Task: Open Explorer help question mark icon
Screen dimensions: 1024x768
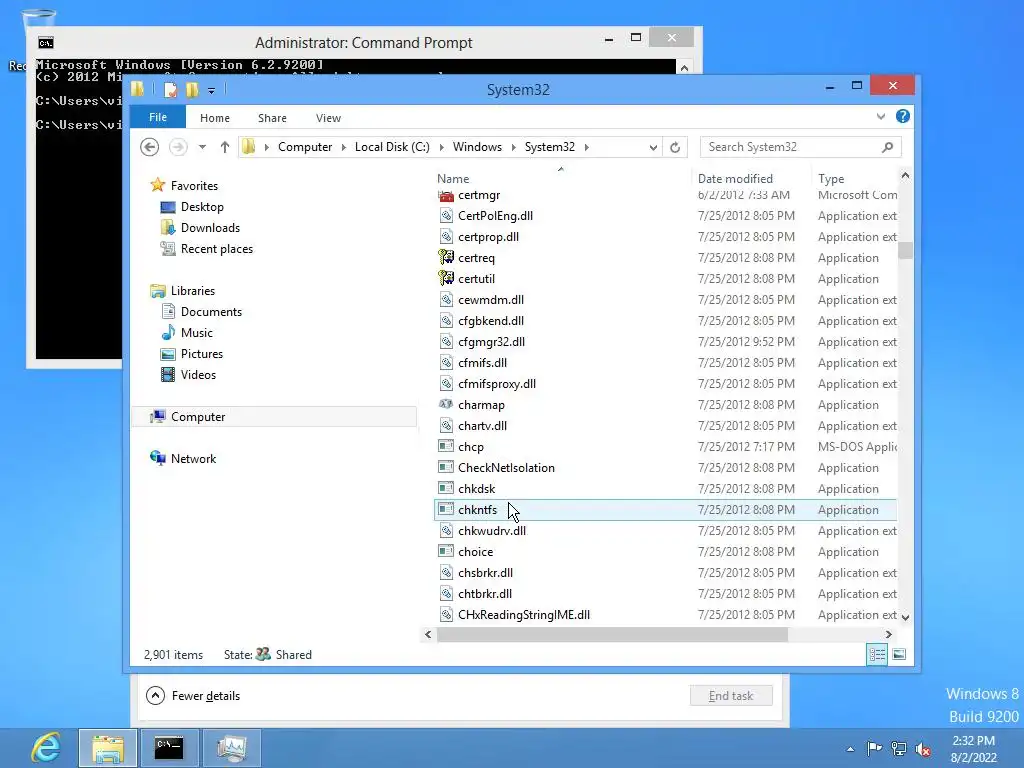Action: 903,116
